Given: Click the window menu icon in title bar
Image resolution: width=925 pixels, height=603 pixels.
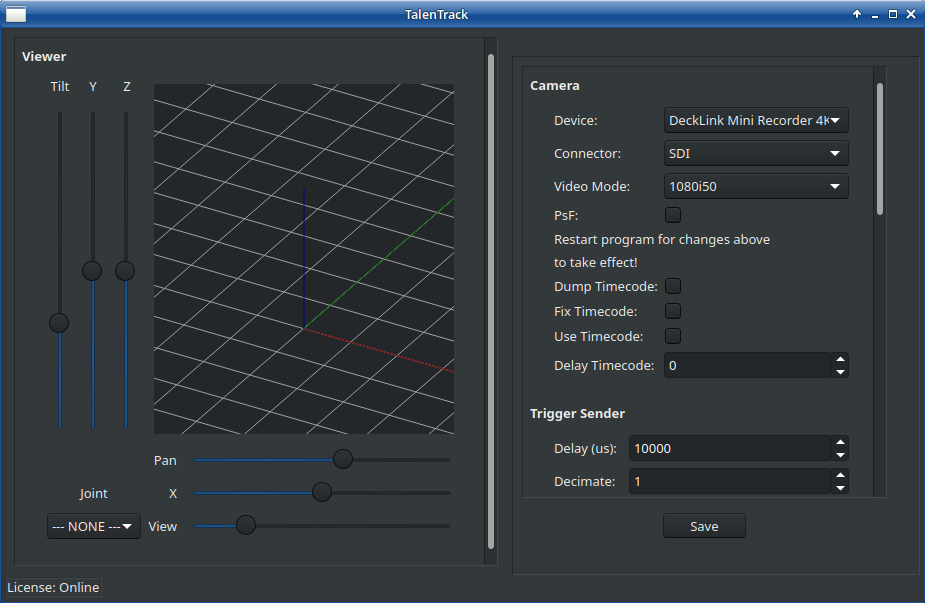Looking at the screenshot, I should pos(16,14).
